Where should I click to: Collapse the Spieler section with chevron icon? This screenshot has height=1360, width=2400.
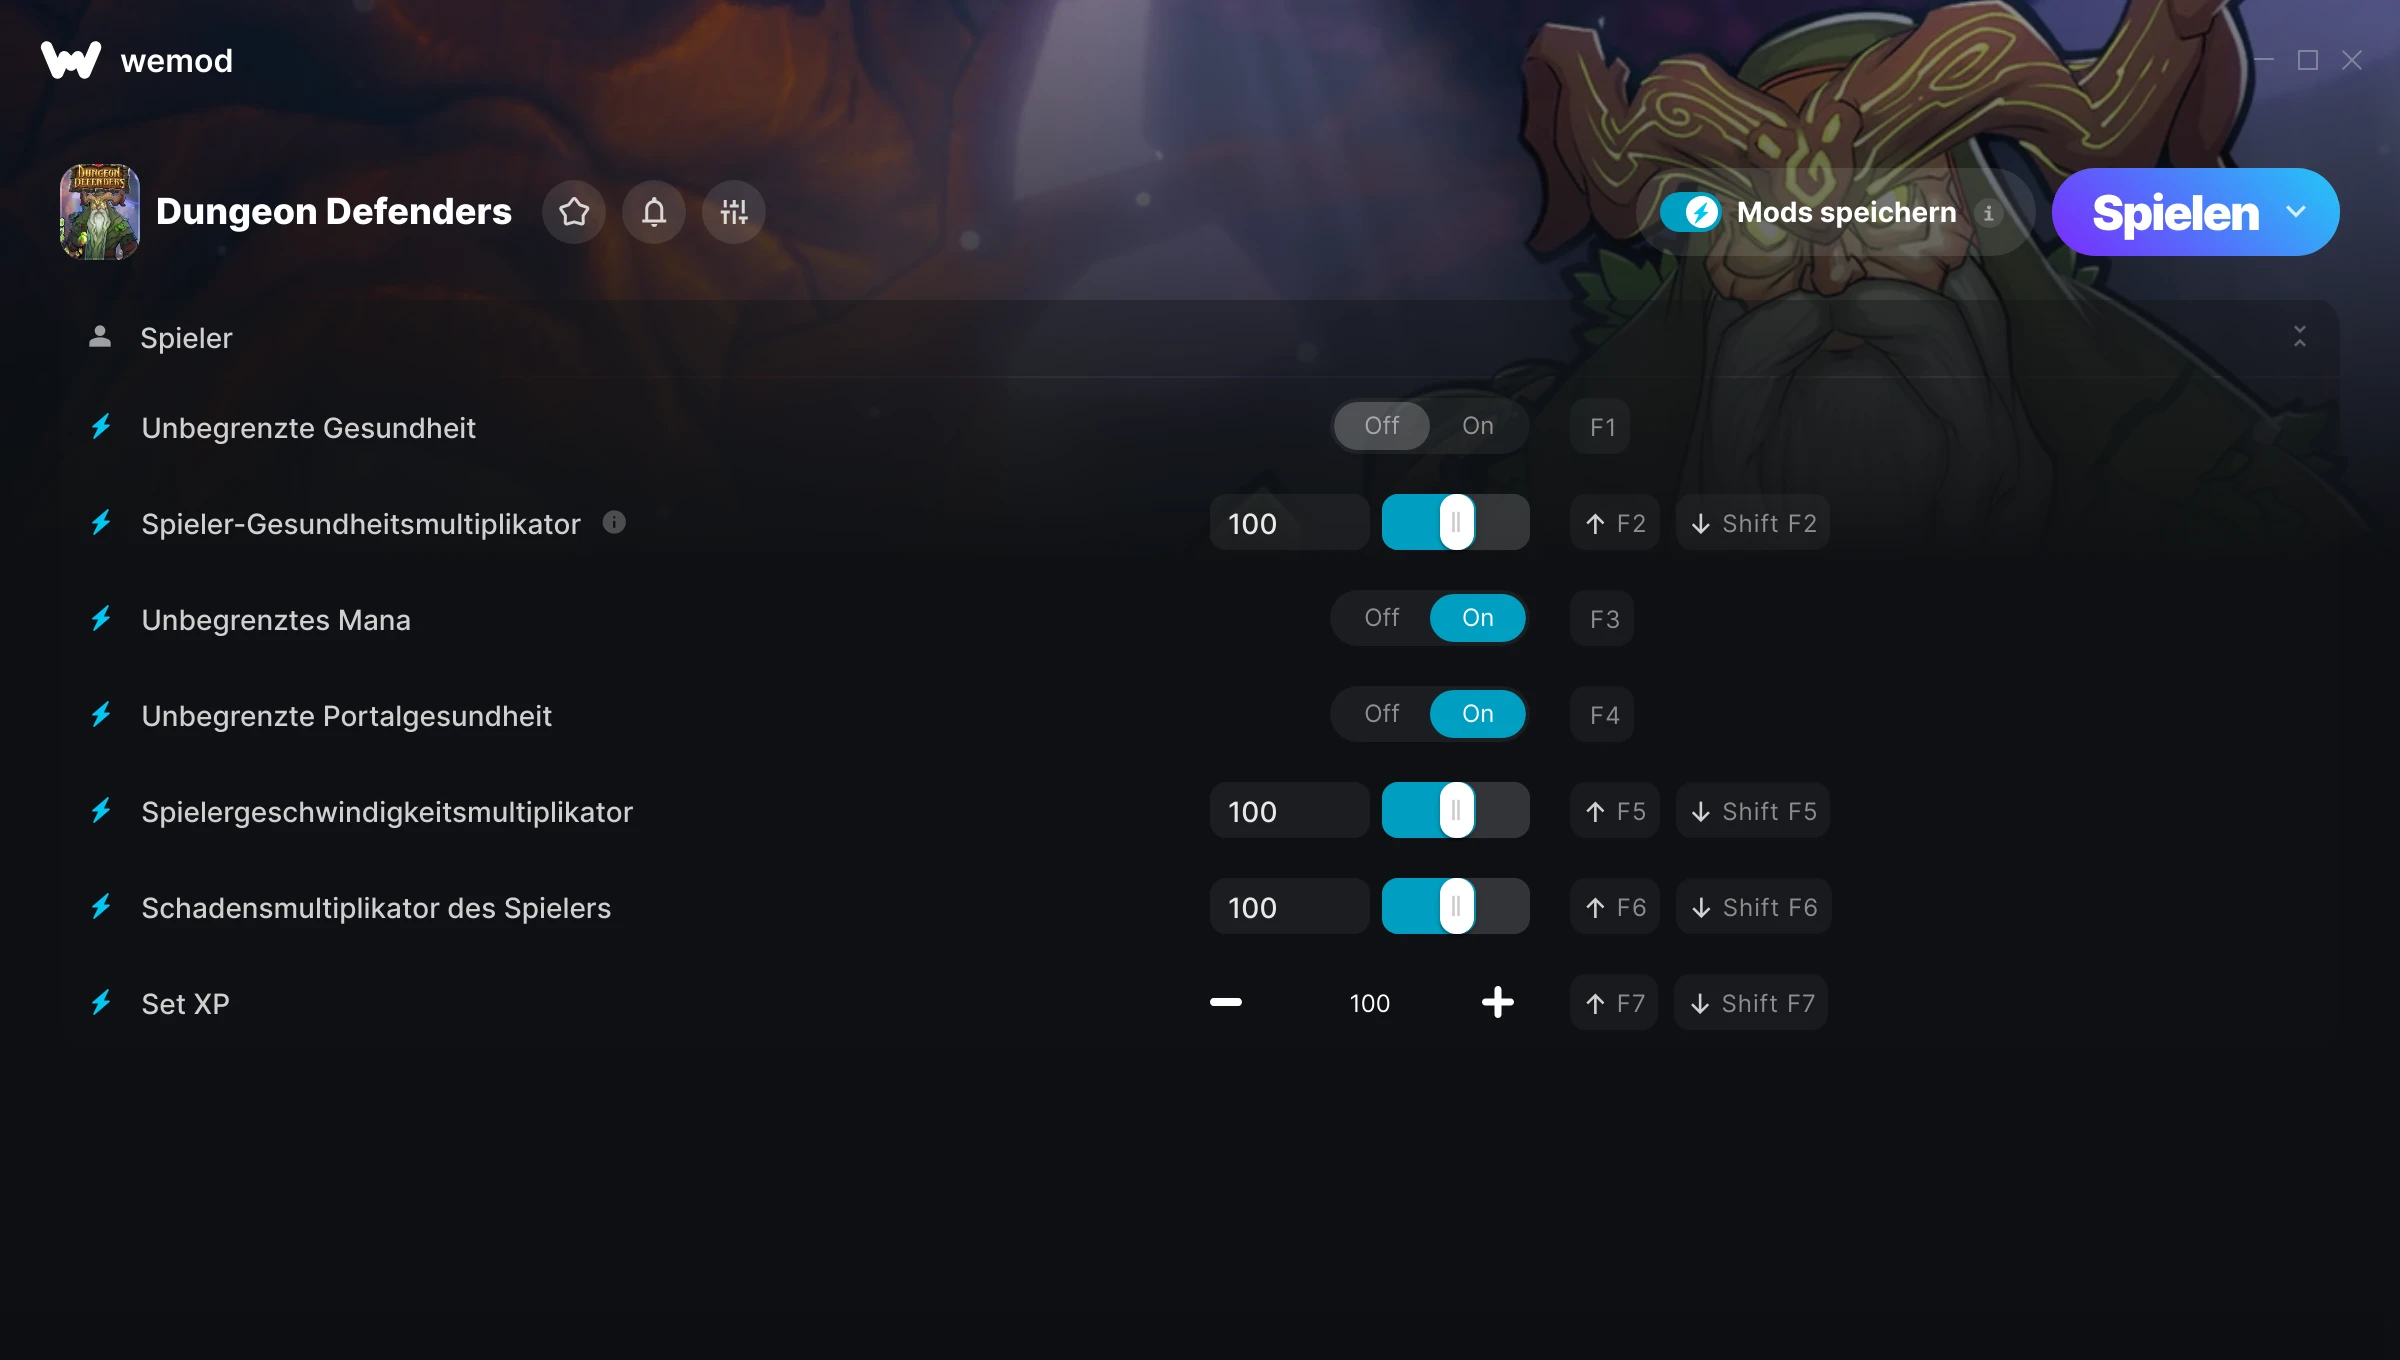coord(2300,337)
